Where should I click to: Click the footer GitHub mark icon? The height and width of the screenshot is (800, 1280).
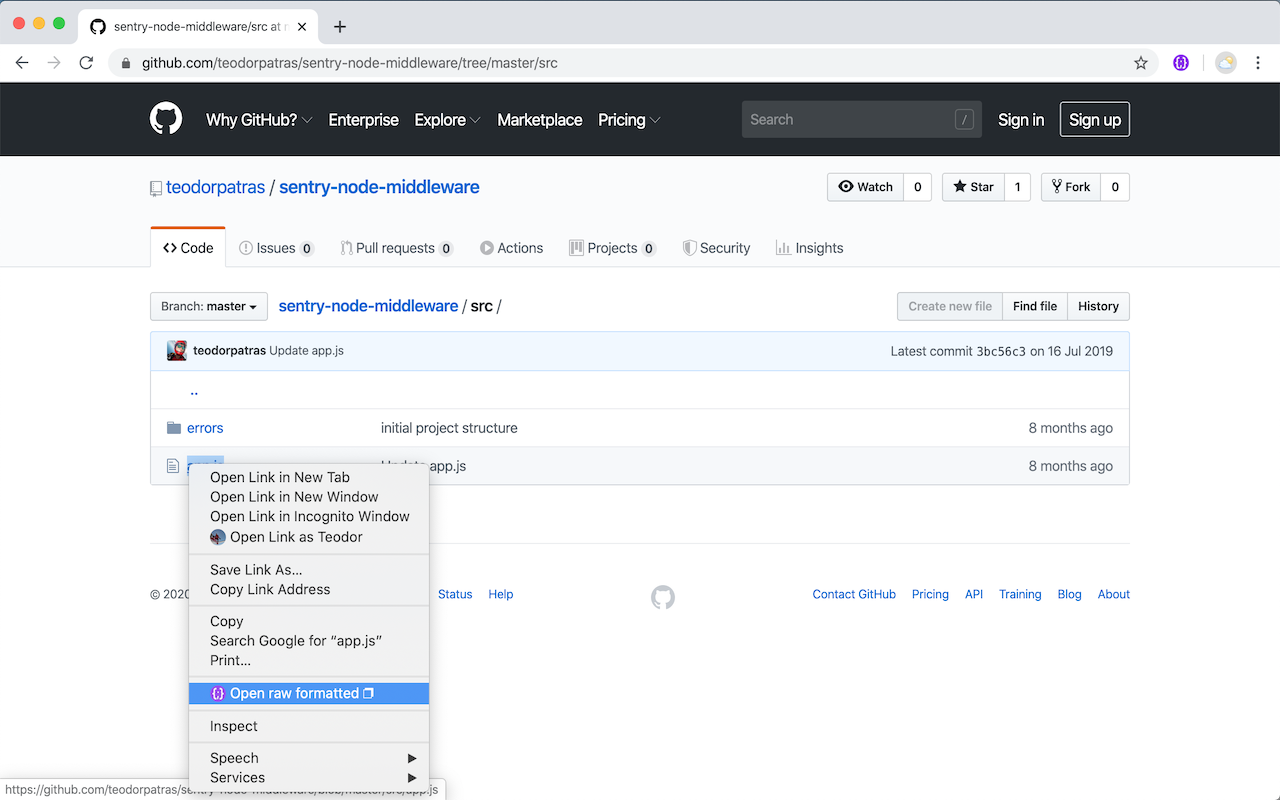point(663,598)
